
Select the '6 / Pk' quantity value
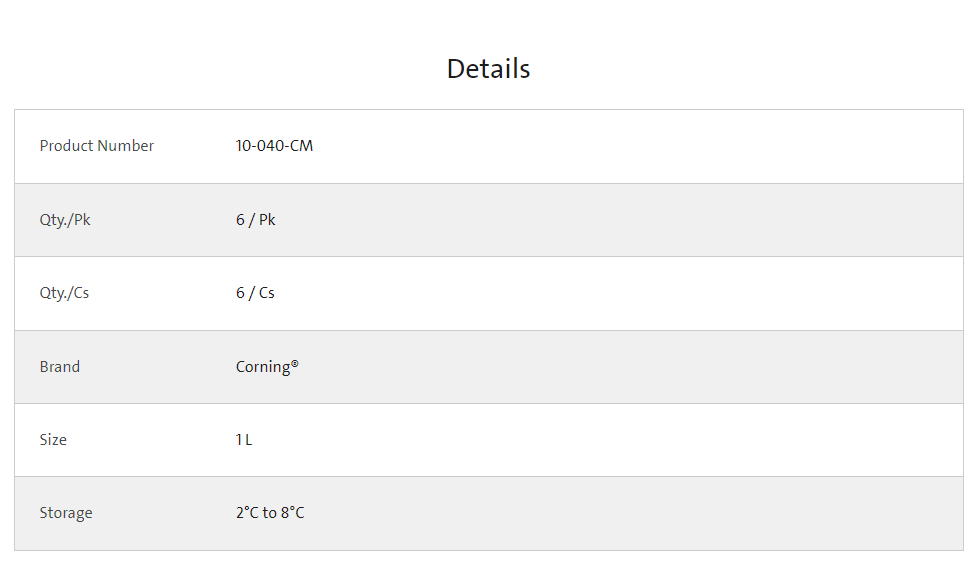(255, 220)
